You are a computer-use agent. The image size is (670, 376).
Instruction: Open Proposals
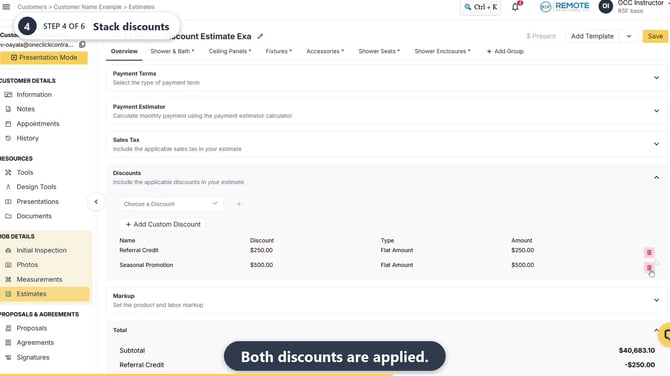pyautogui.click(x=31, y=328)
